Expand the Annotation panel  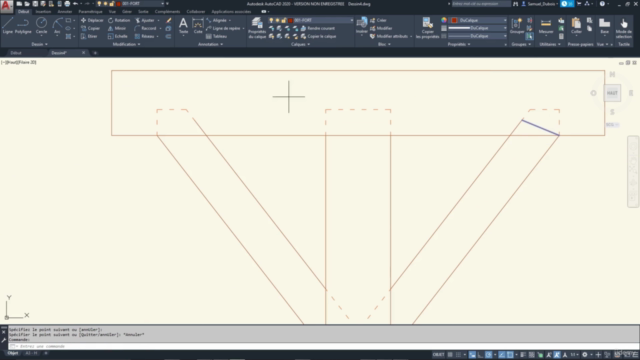pyautogui.click(x=211, y=44)
